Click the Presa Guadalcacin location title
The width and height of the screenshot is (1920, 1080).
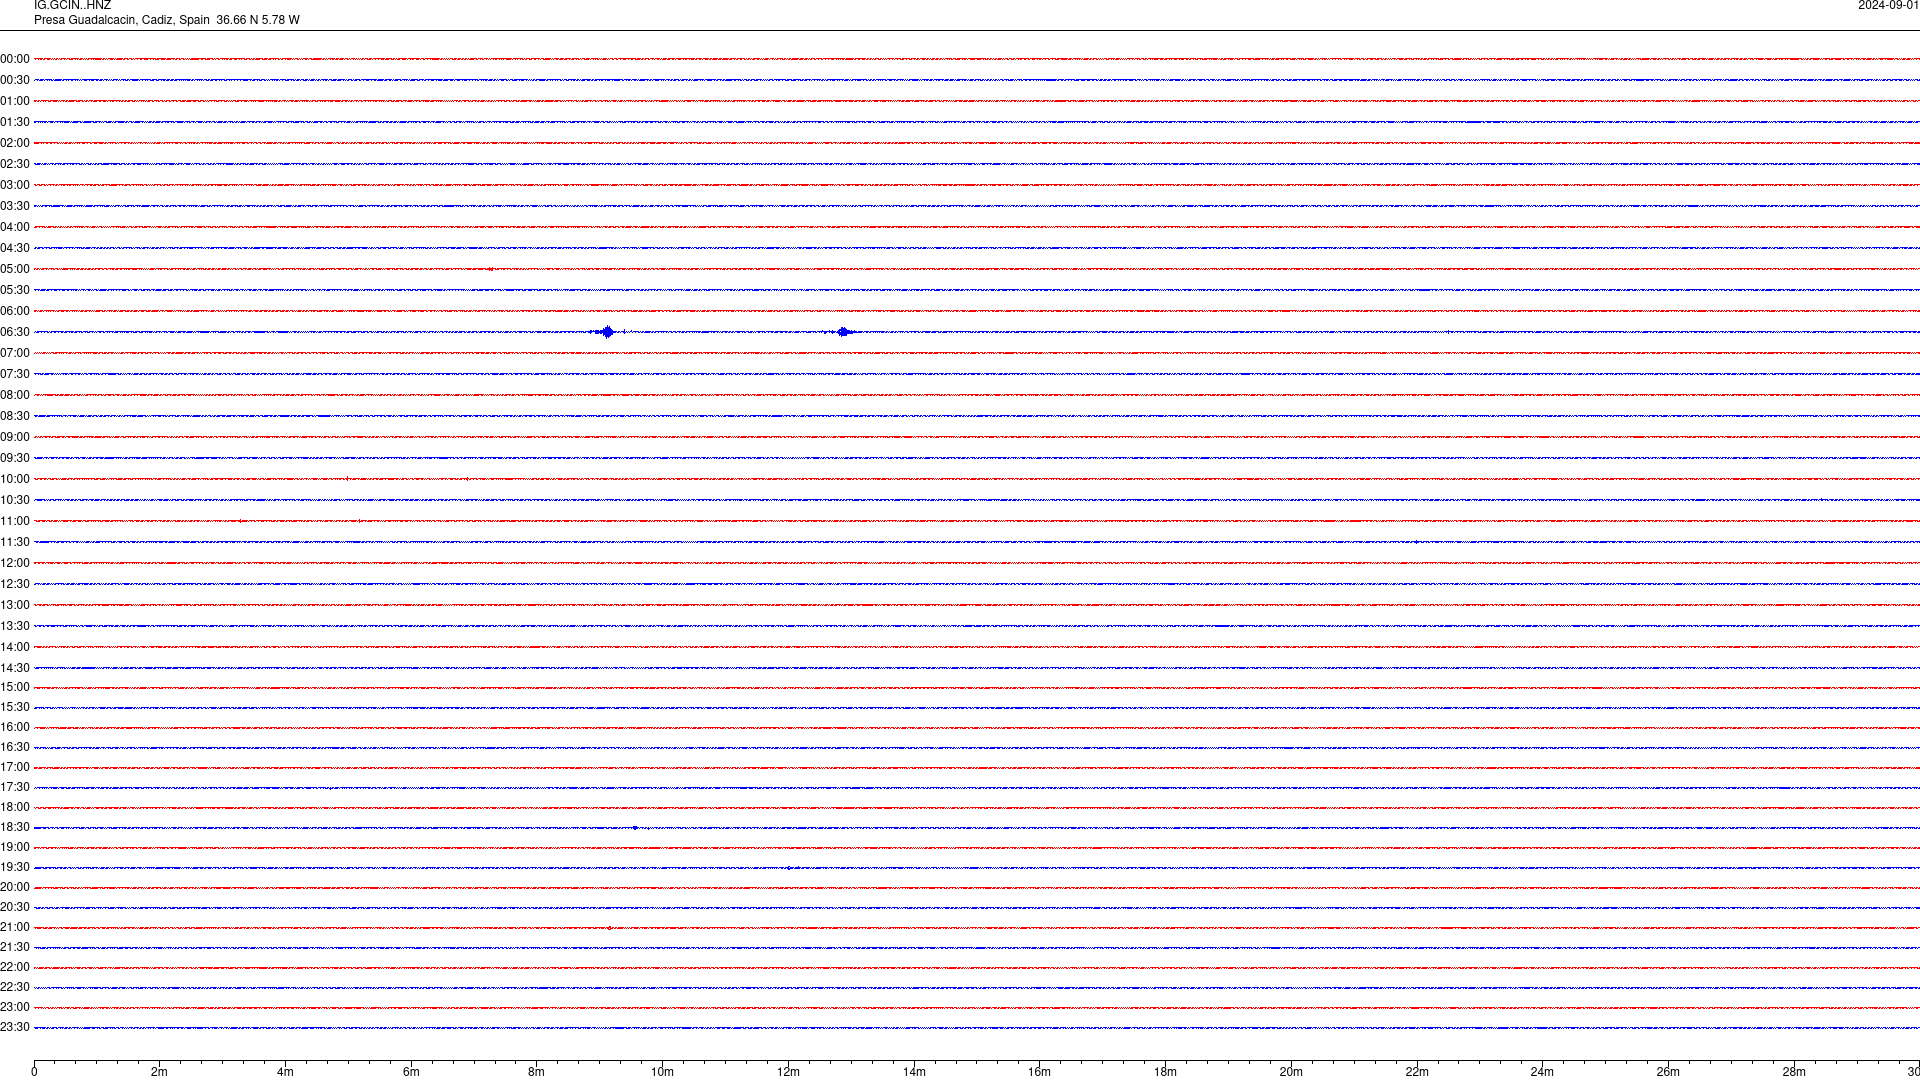click(x=166, y=20)
